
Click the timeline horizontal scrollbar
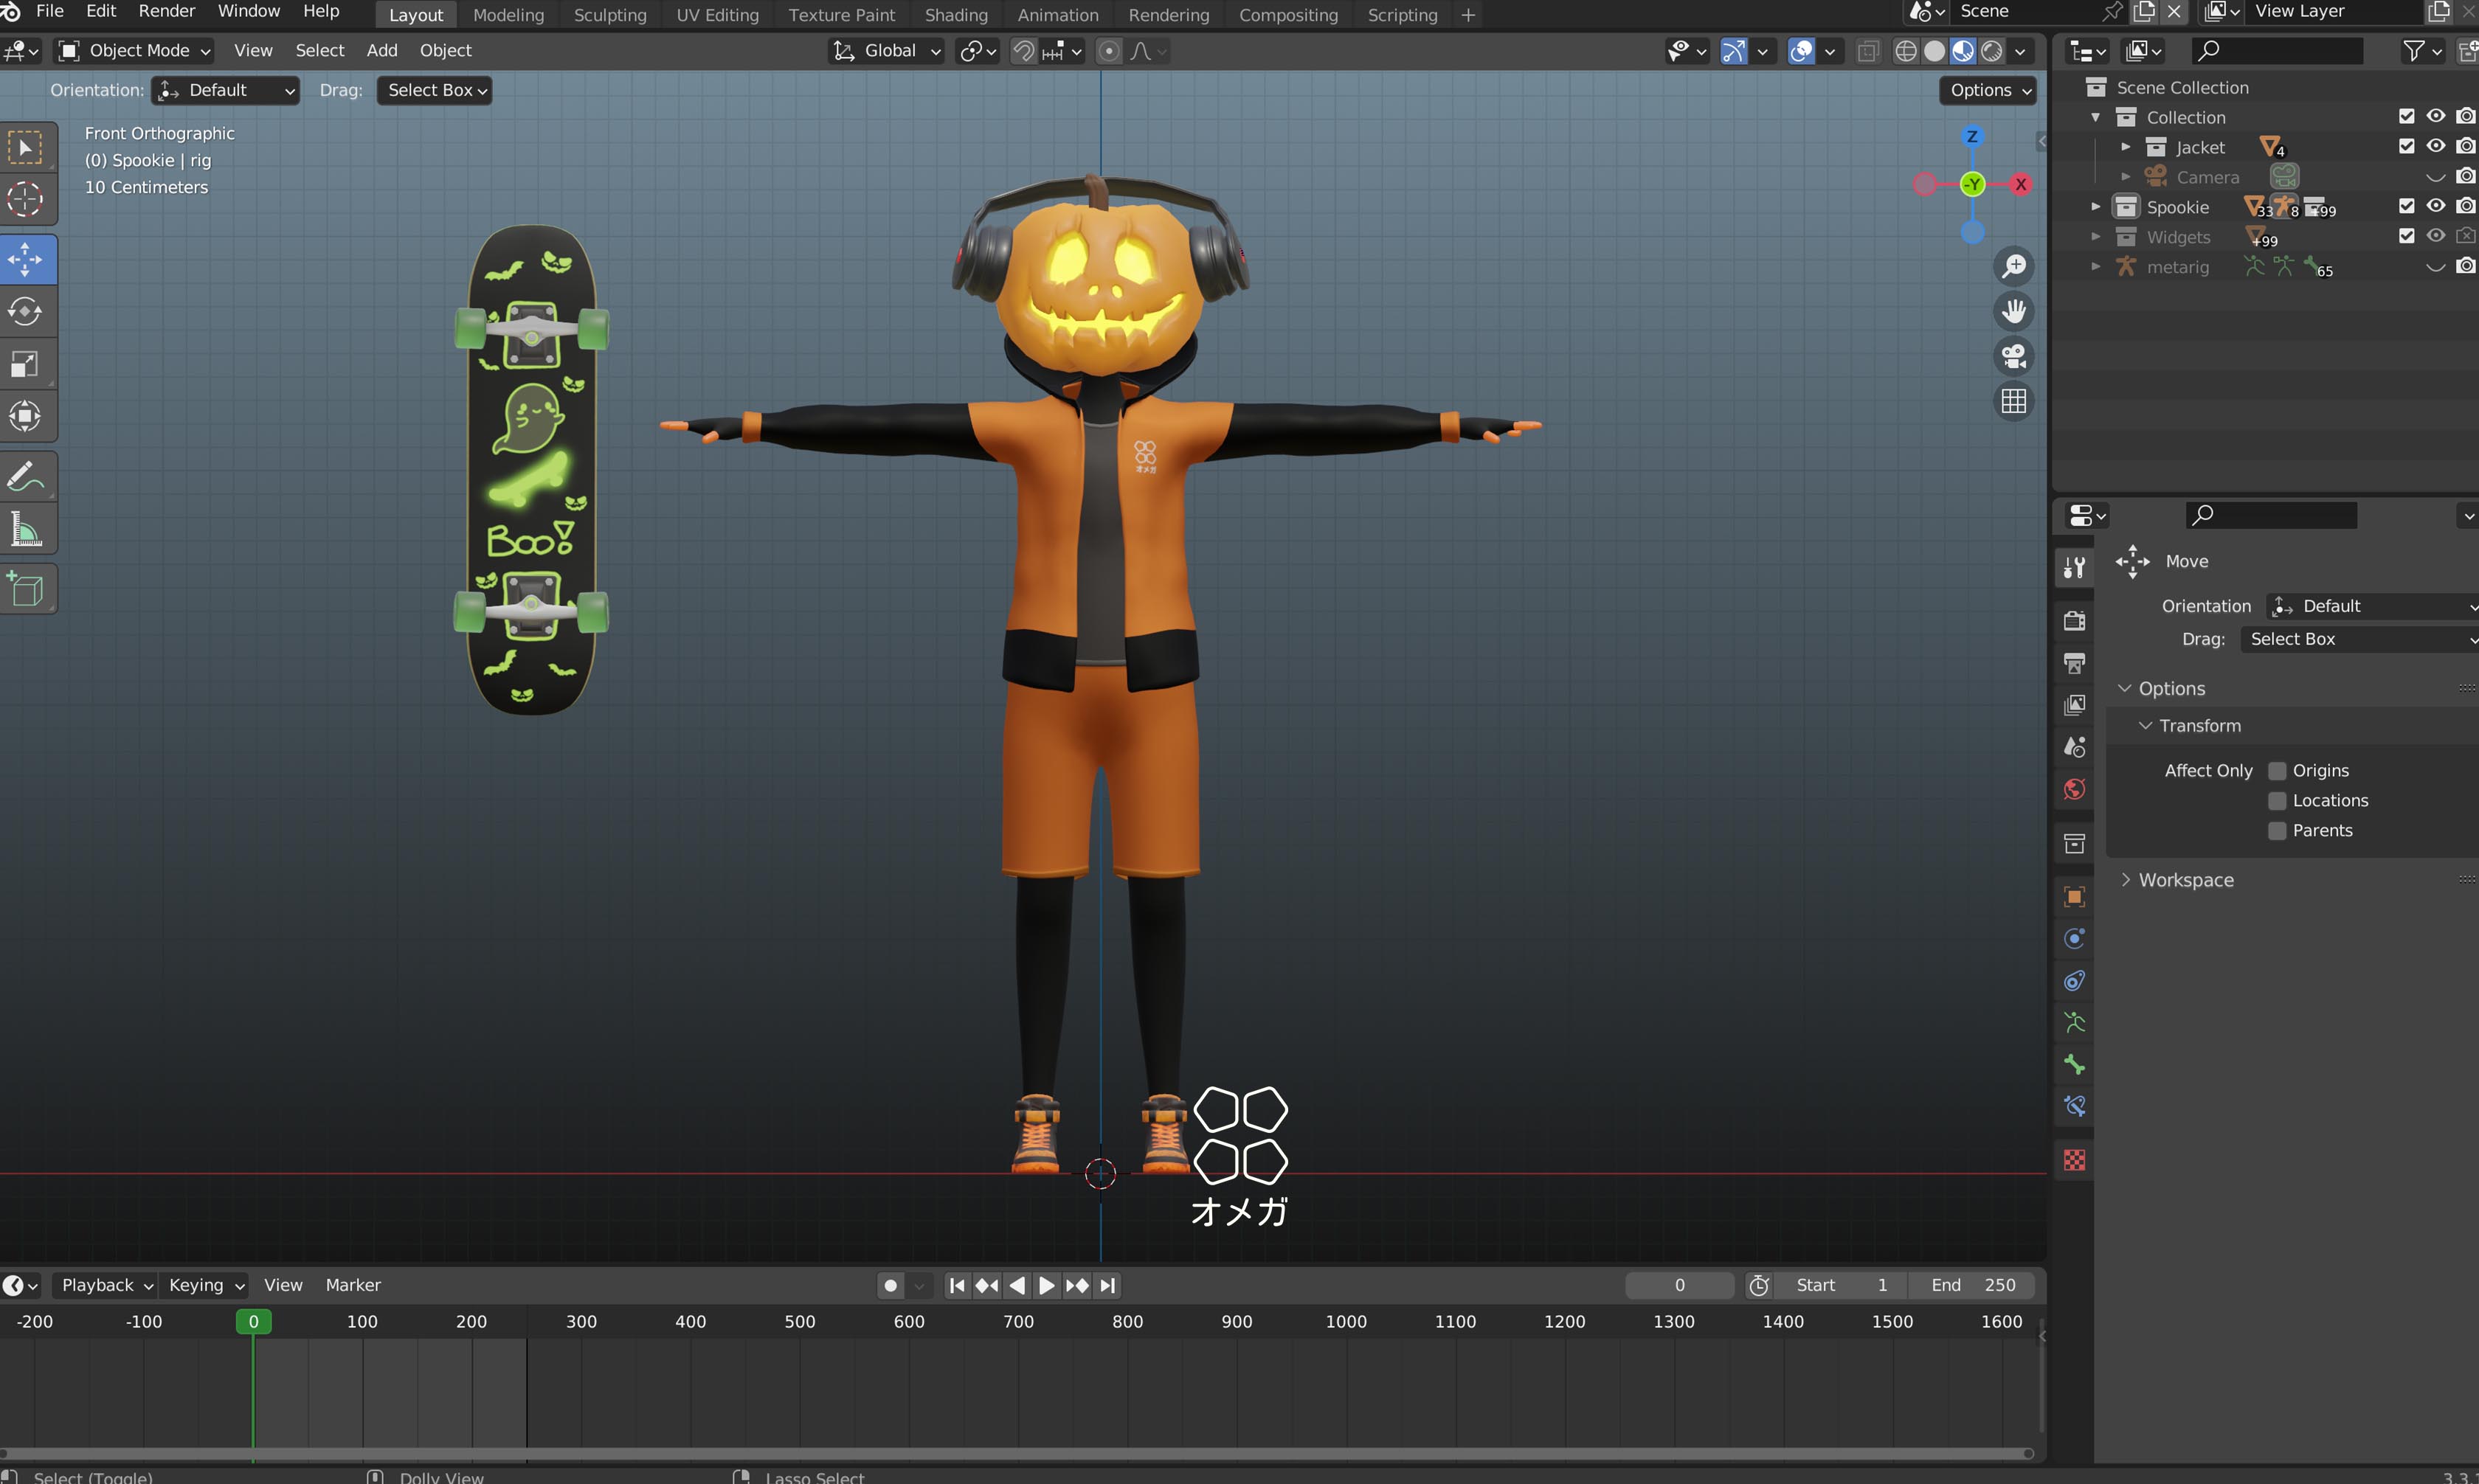coord(1017,1453)
